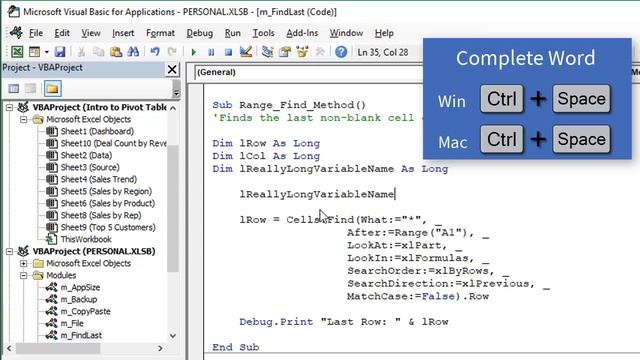Screen dimensions: 640x360
Task: Open the Format menu
Action: click(x=160, y=33)
